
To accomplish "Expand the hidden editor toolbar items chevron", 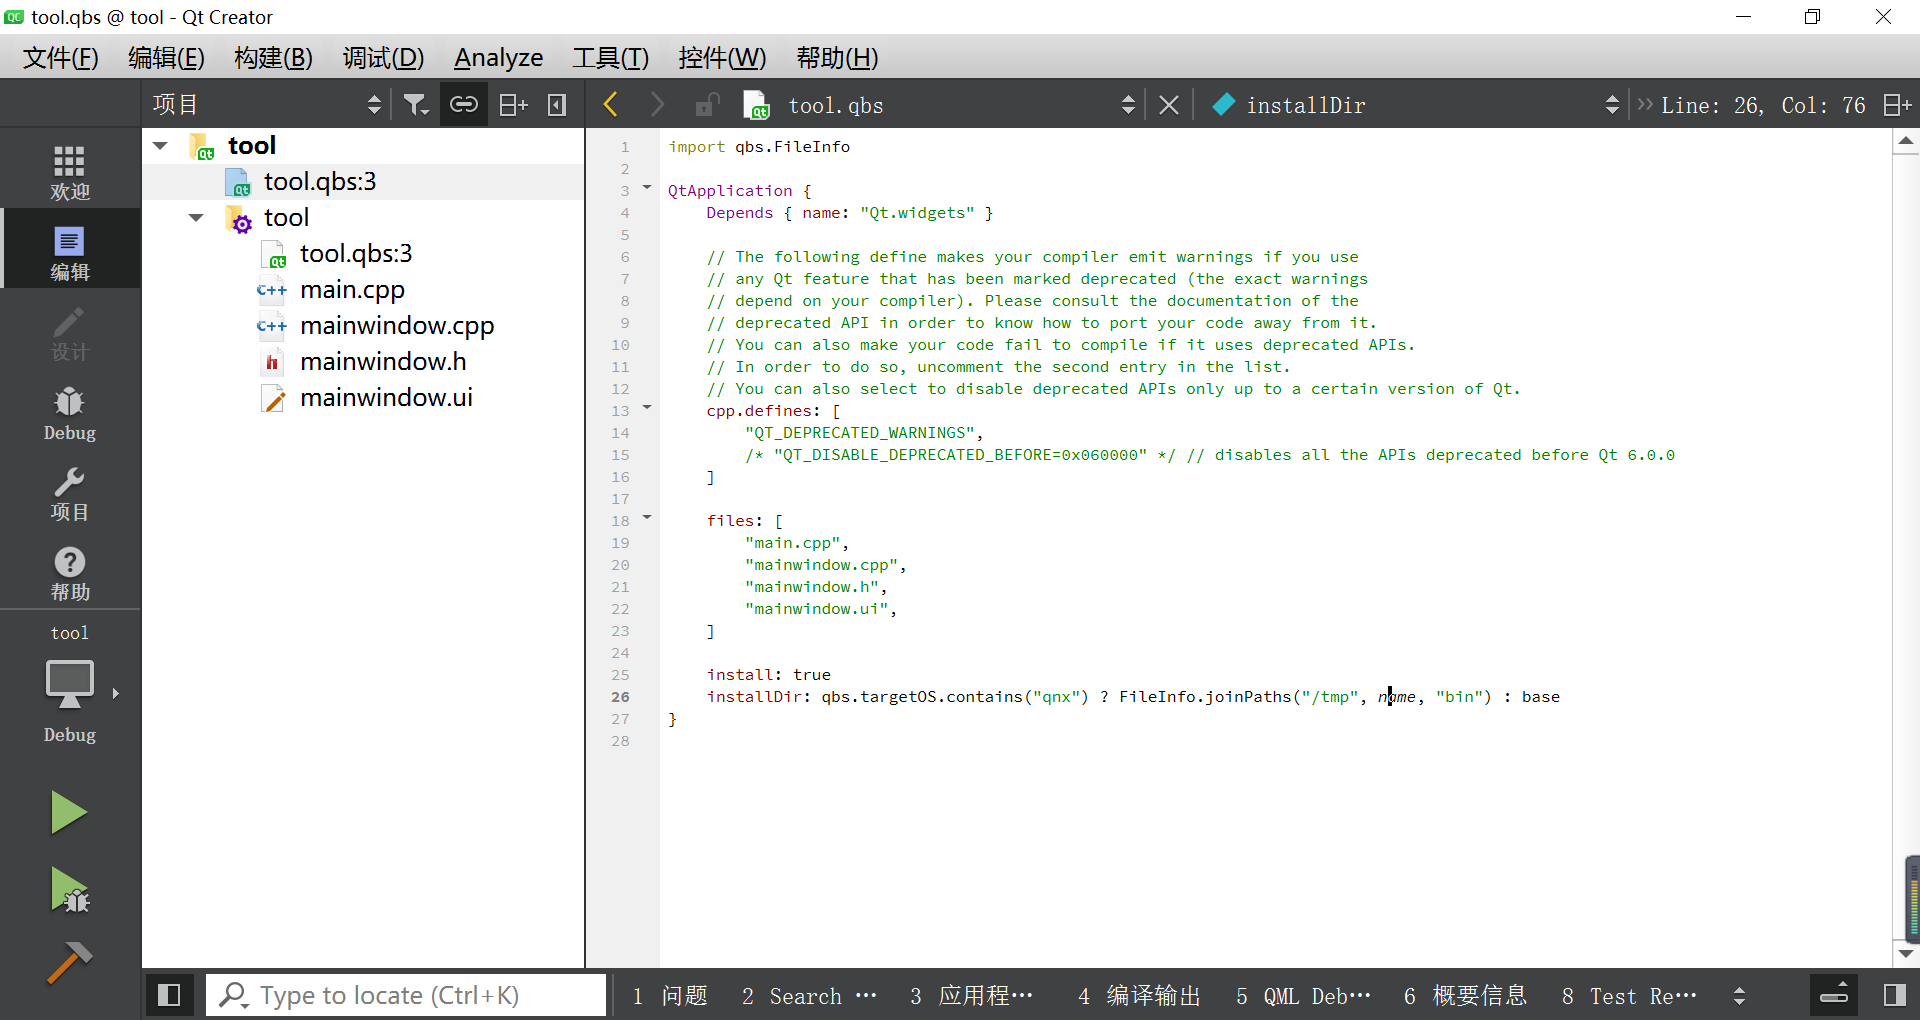I will [1644, 105].
